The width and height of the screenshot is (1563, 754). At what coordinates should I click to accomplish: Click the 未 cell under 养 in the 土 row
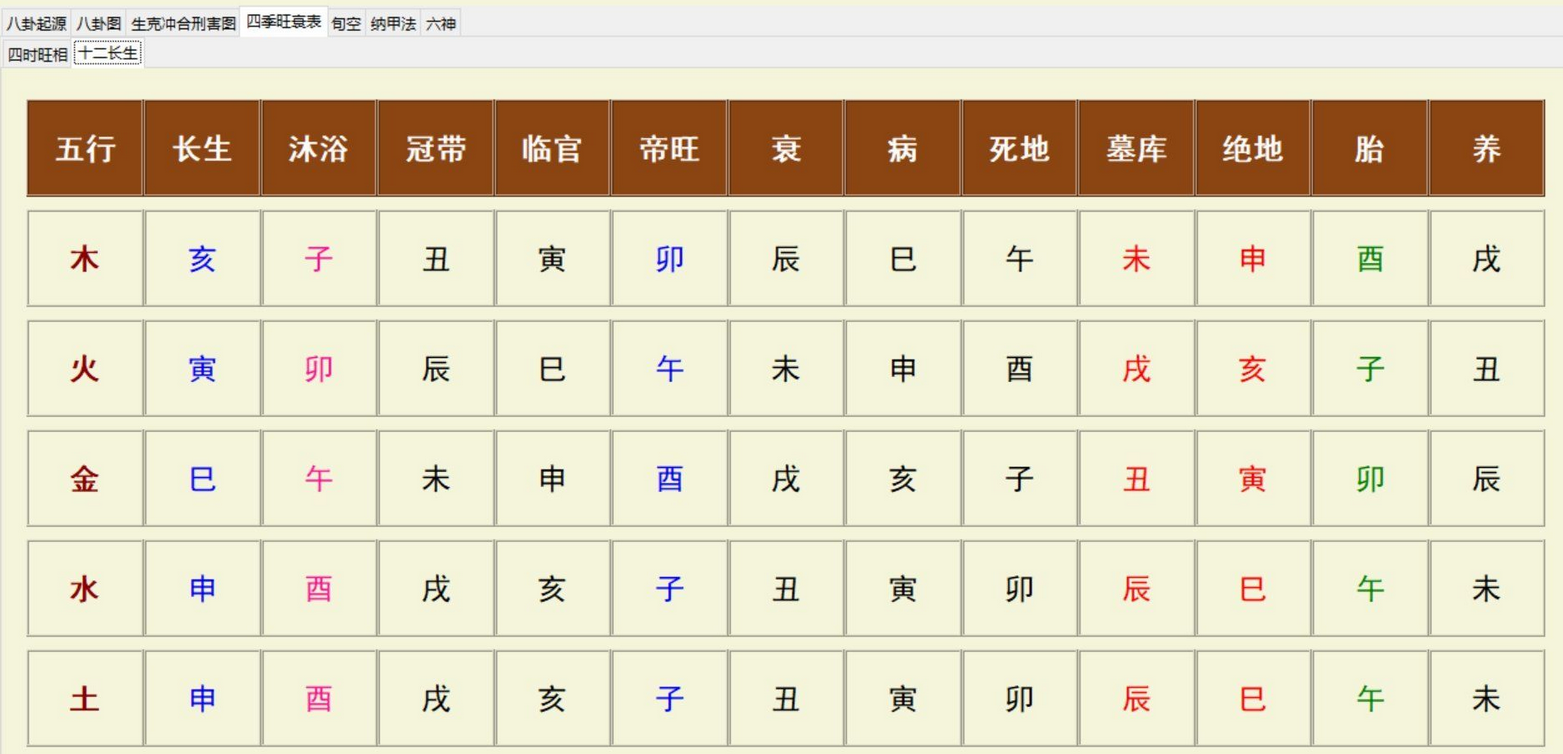coord(1485,699)
